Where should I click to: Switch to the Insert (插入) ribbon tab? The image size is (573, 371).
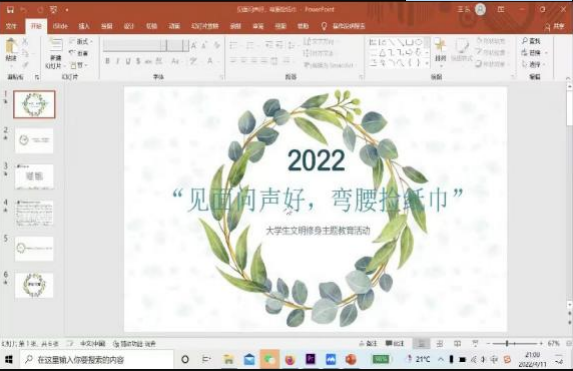[x=84, y=26]
